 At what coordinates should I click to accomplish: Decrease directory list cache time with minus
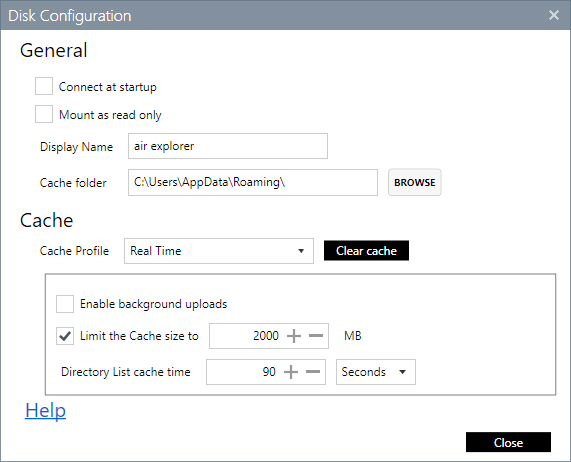point(313,372)
